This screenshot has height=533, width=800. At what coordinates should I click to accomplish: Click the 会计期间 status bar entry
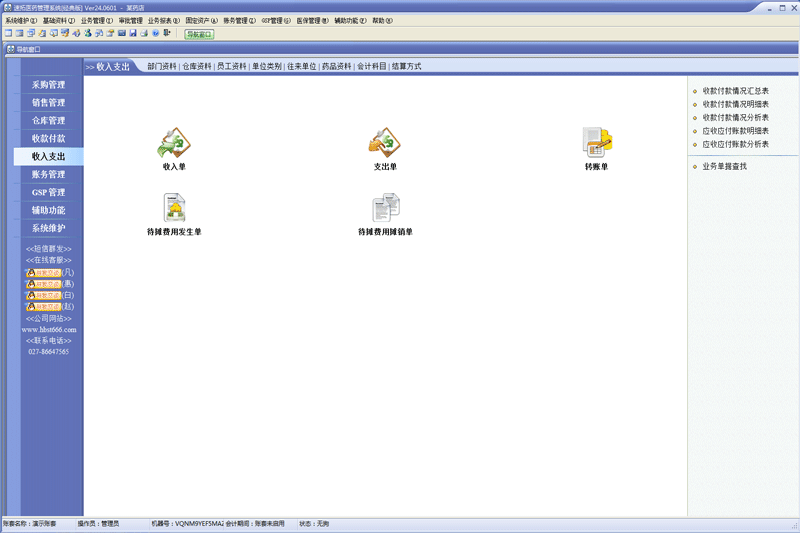pyautogui.click(x=255, y=524)
